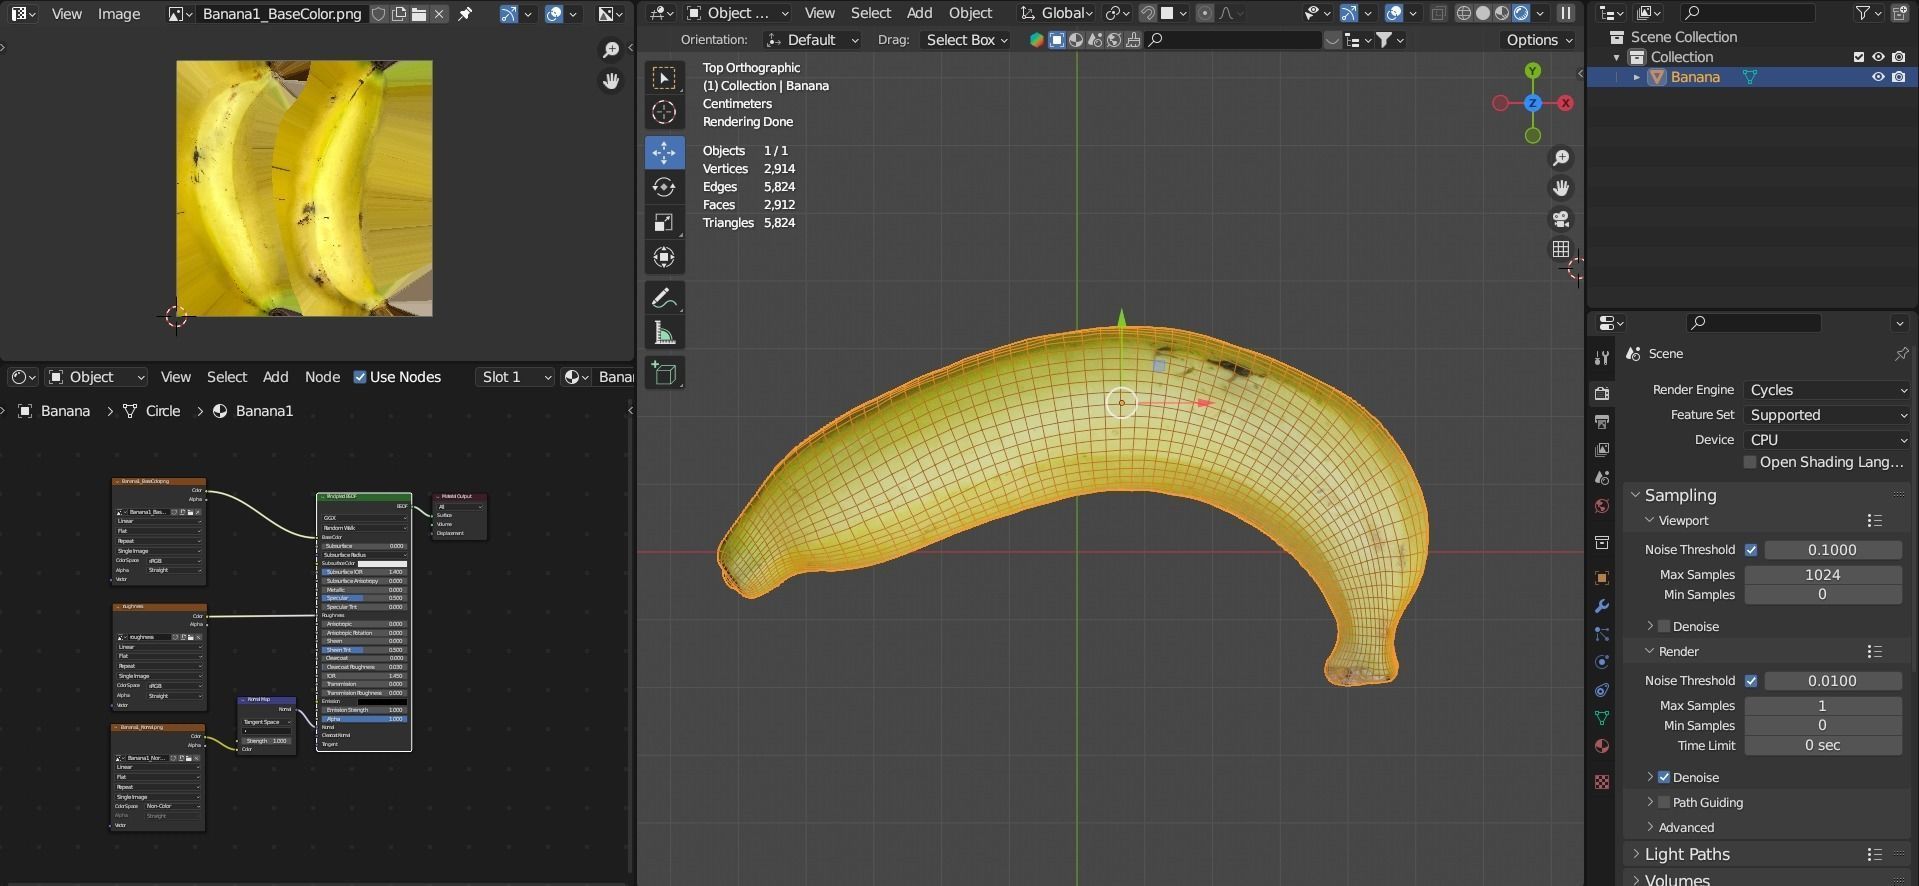Open Device dropdown showing CPU
1919x886 pixels.
point(1828,440)
